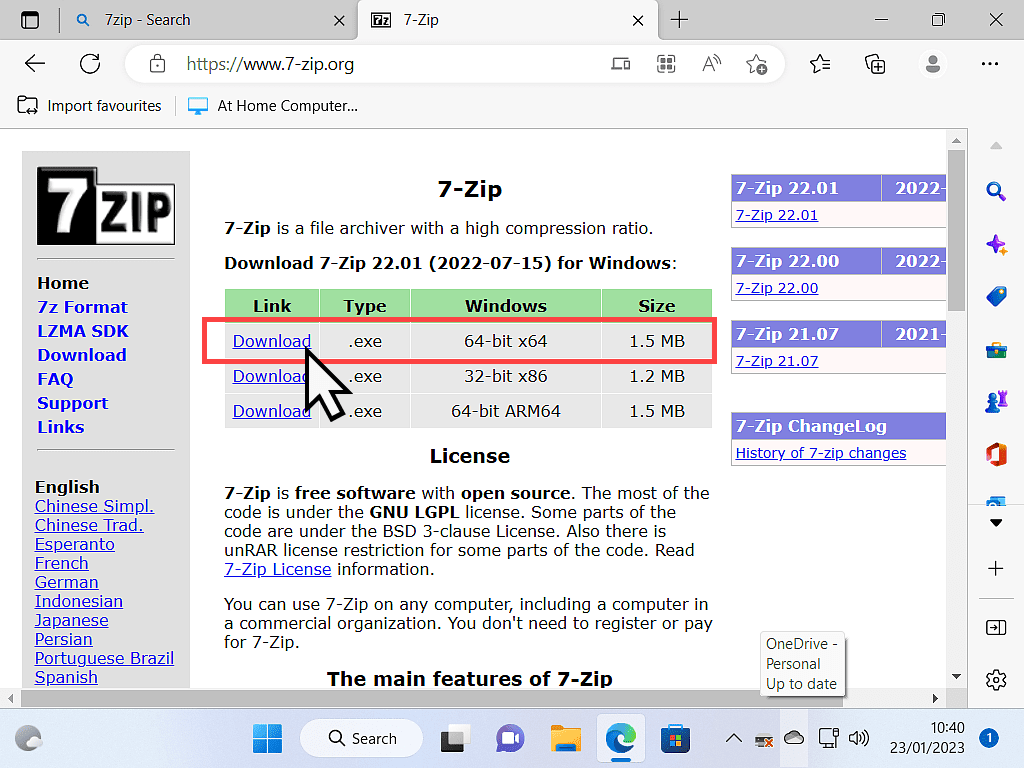Click the address bar URL field

(300, 63)
